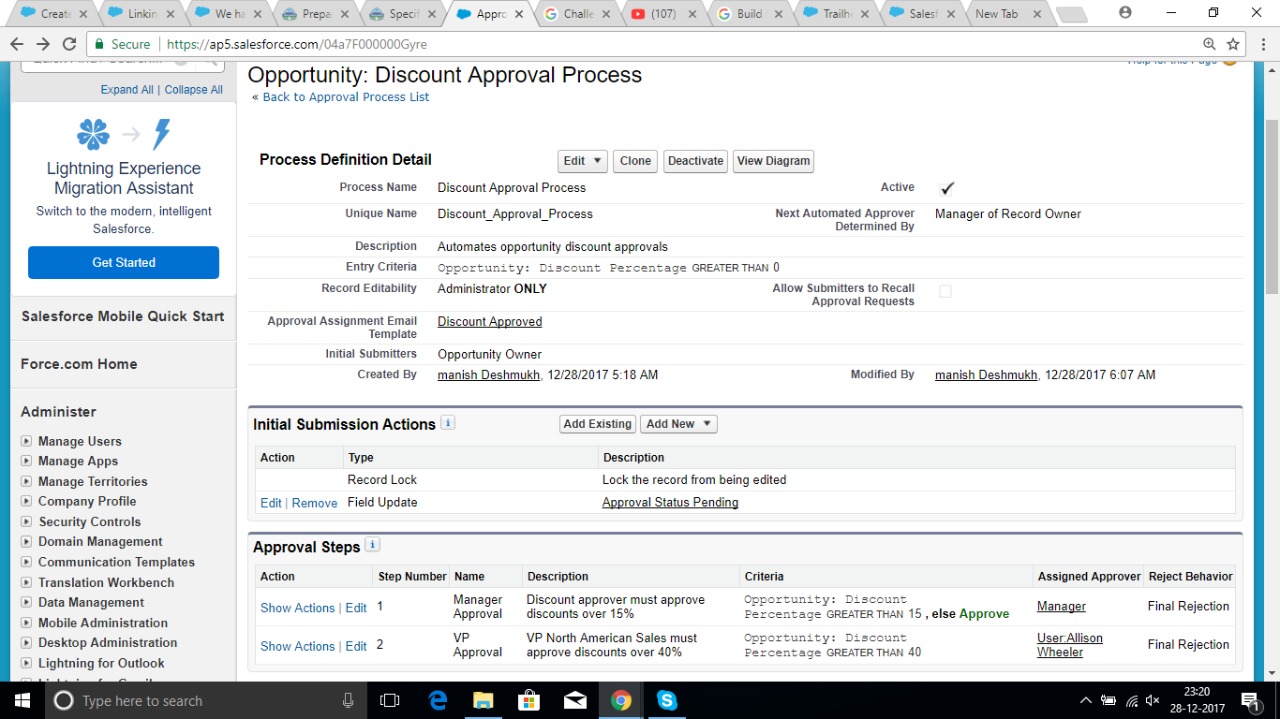1280x719 pixels.
Task: Switch to the New Tab browser tab
Action: tap(1009, 14)
